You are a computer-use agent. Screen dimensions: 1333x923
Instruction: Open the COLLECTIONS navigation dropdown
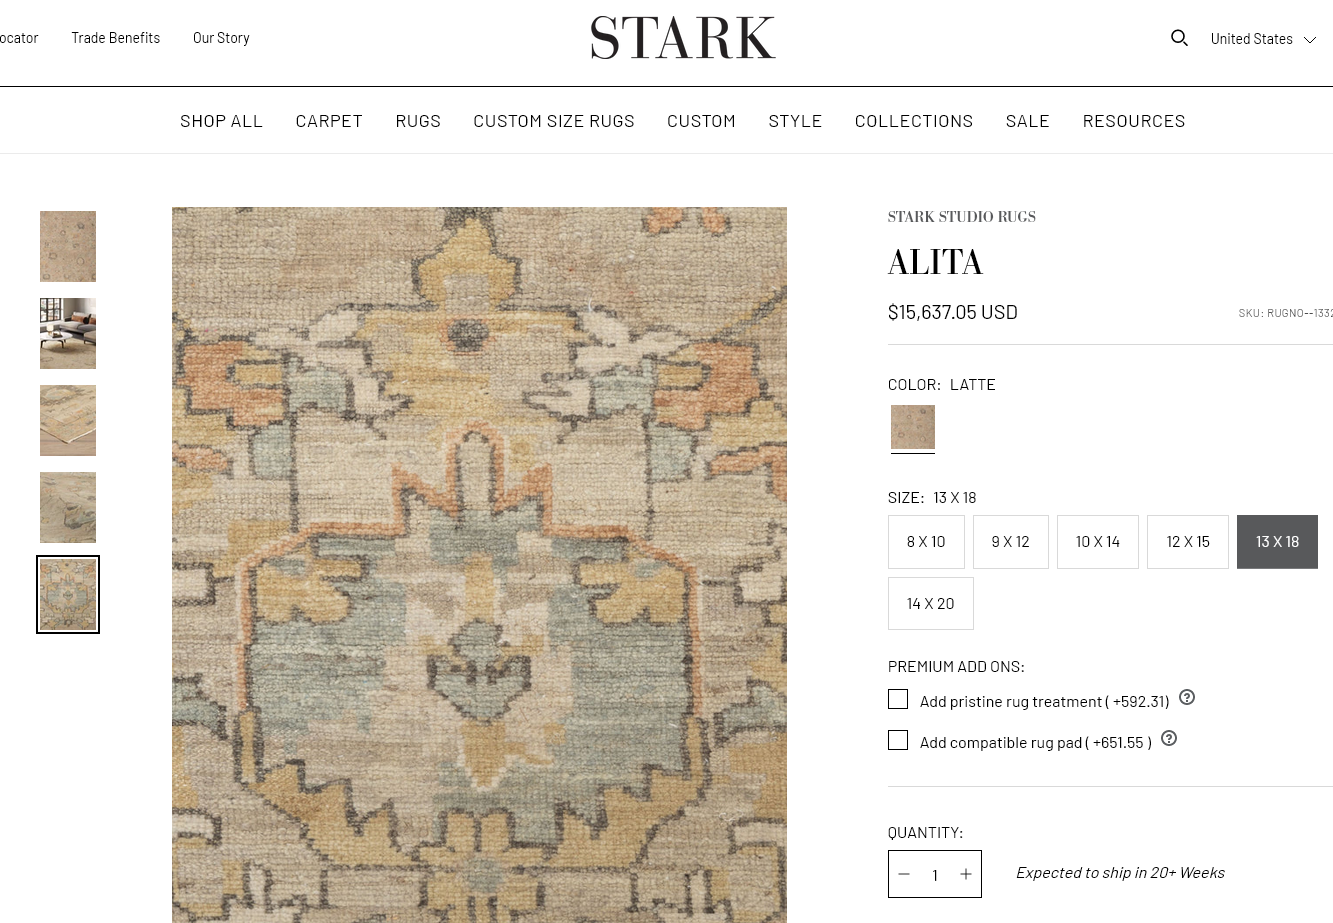[x=913, y=120]
